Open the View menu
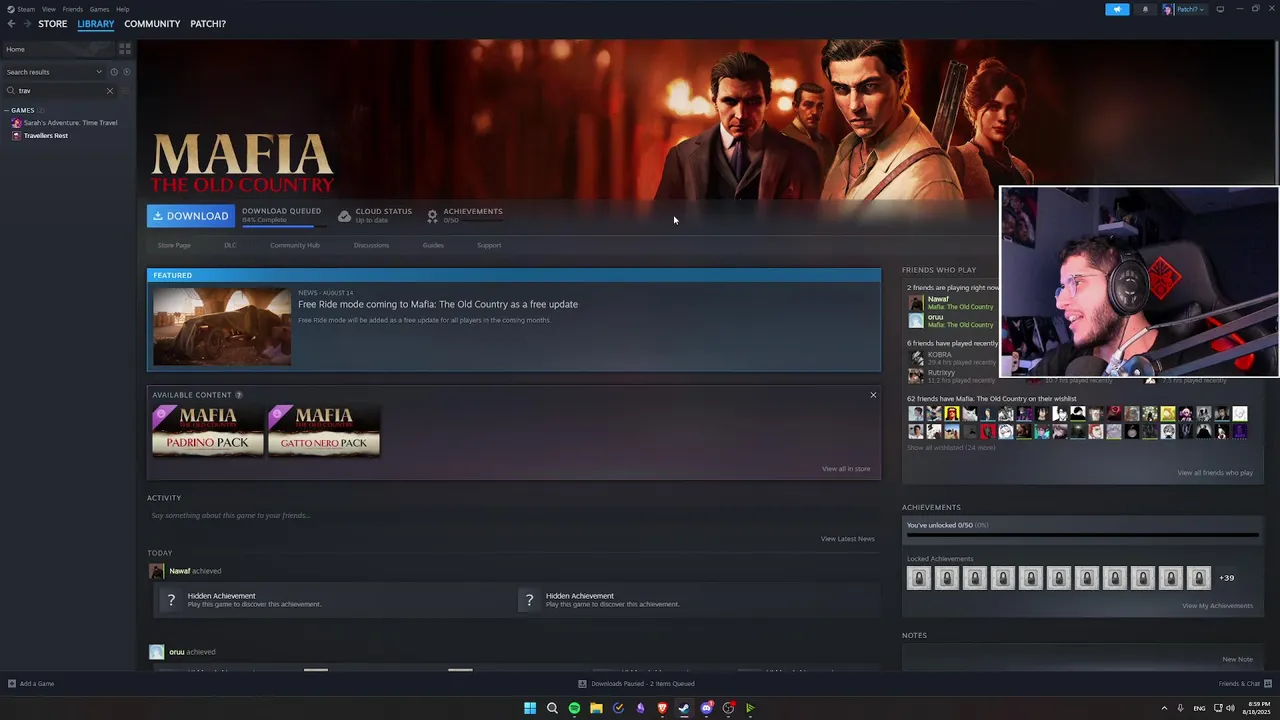Screen dimensions: 1280x720 point(48,9)
